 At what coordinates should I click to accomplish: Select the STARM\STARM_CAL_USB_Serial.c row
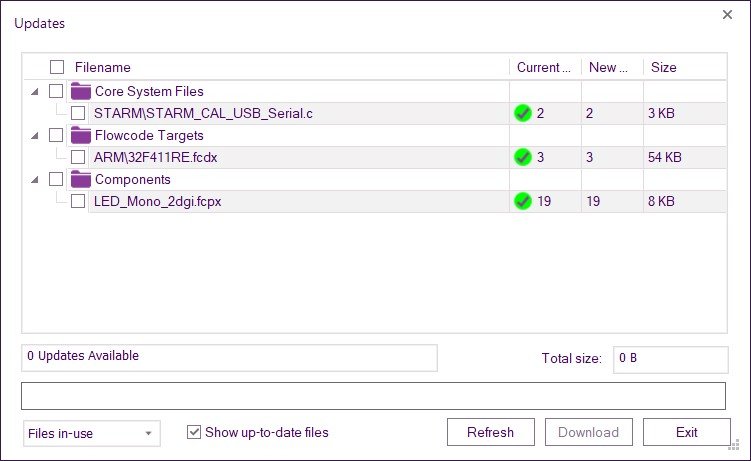(407, 113)
